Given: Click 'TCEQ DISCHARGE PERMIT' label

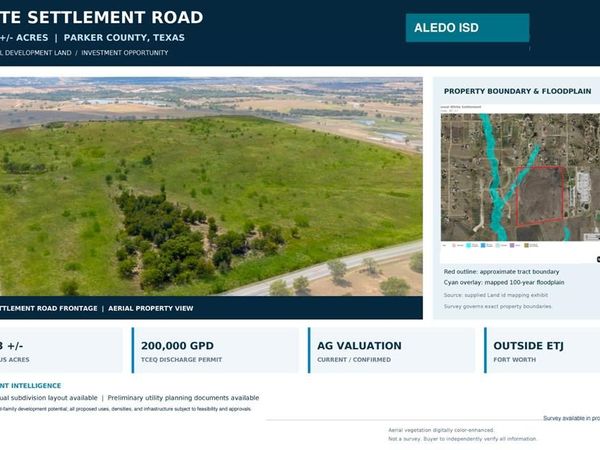Looking at the screenshot, I should tap(181, 360).
